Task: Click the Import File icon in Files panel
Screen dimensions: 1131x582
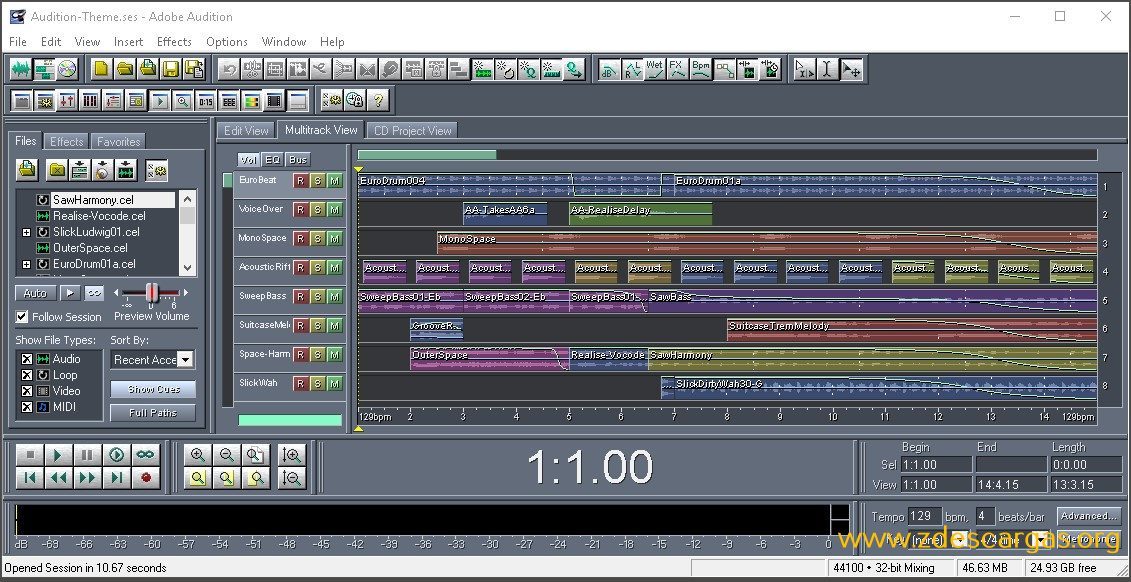Action: pos(27,170)
